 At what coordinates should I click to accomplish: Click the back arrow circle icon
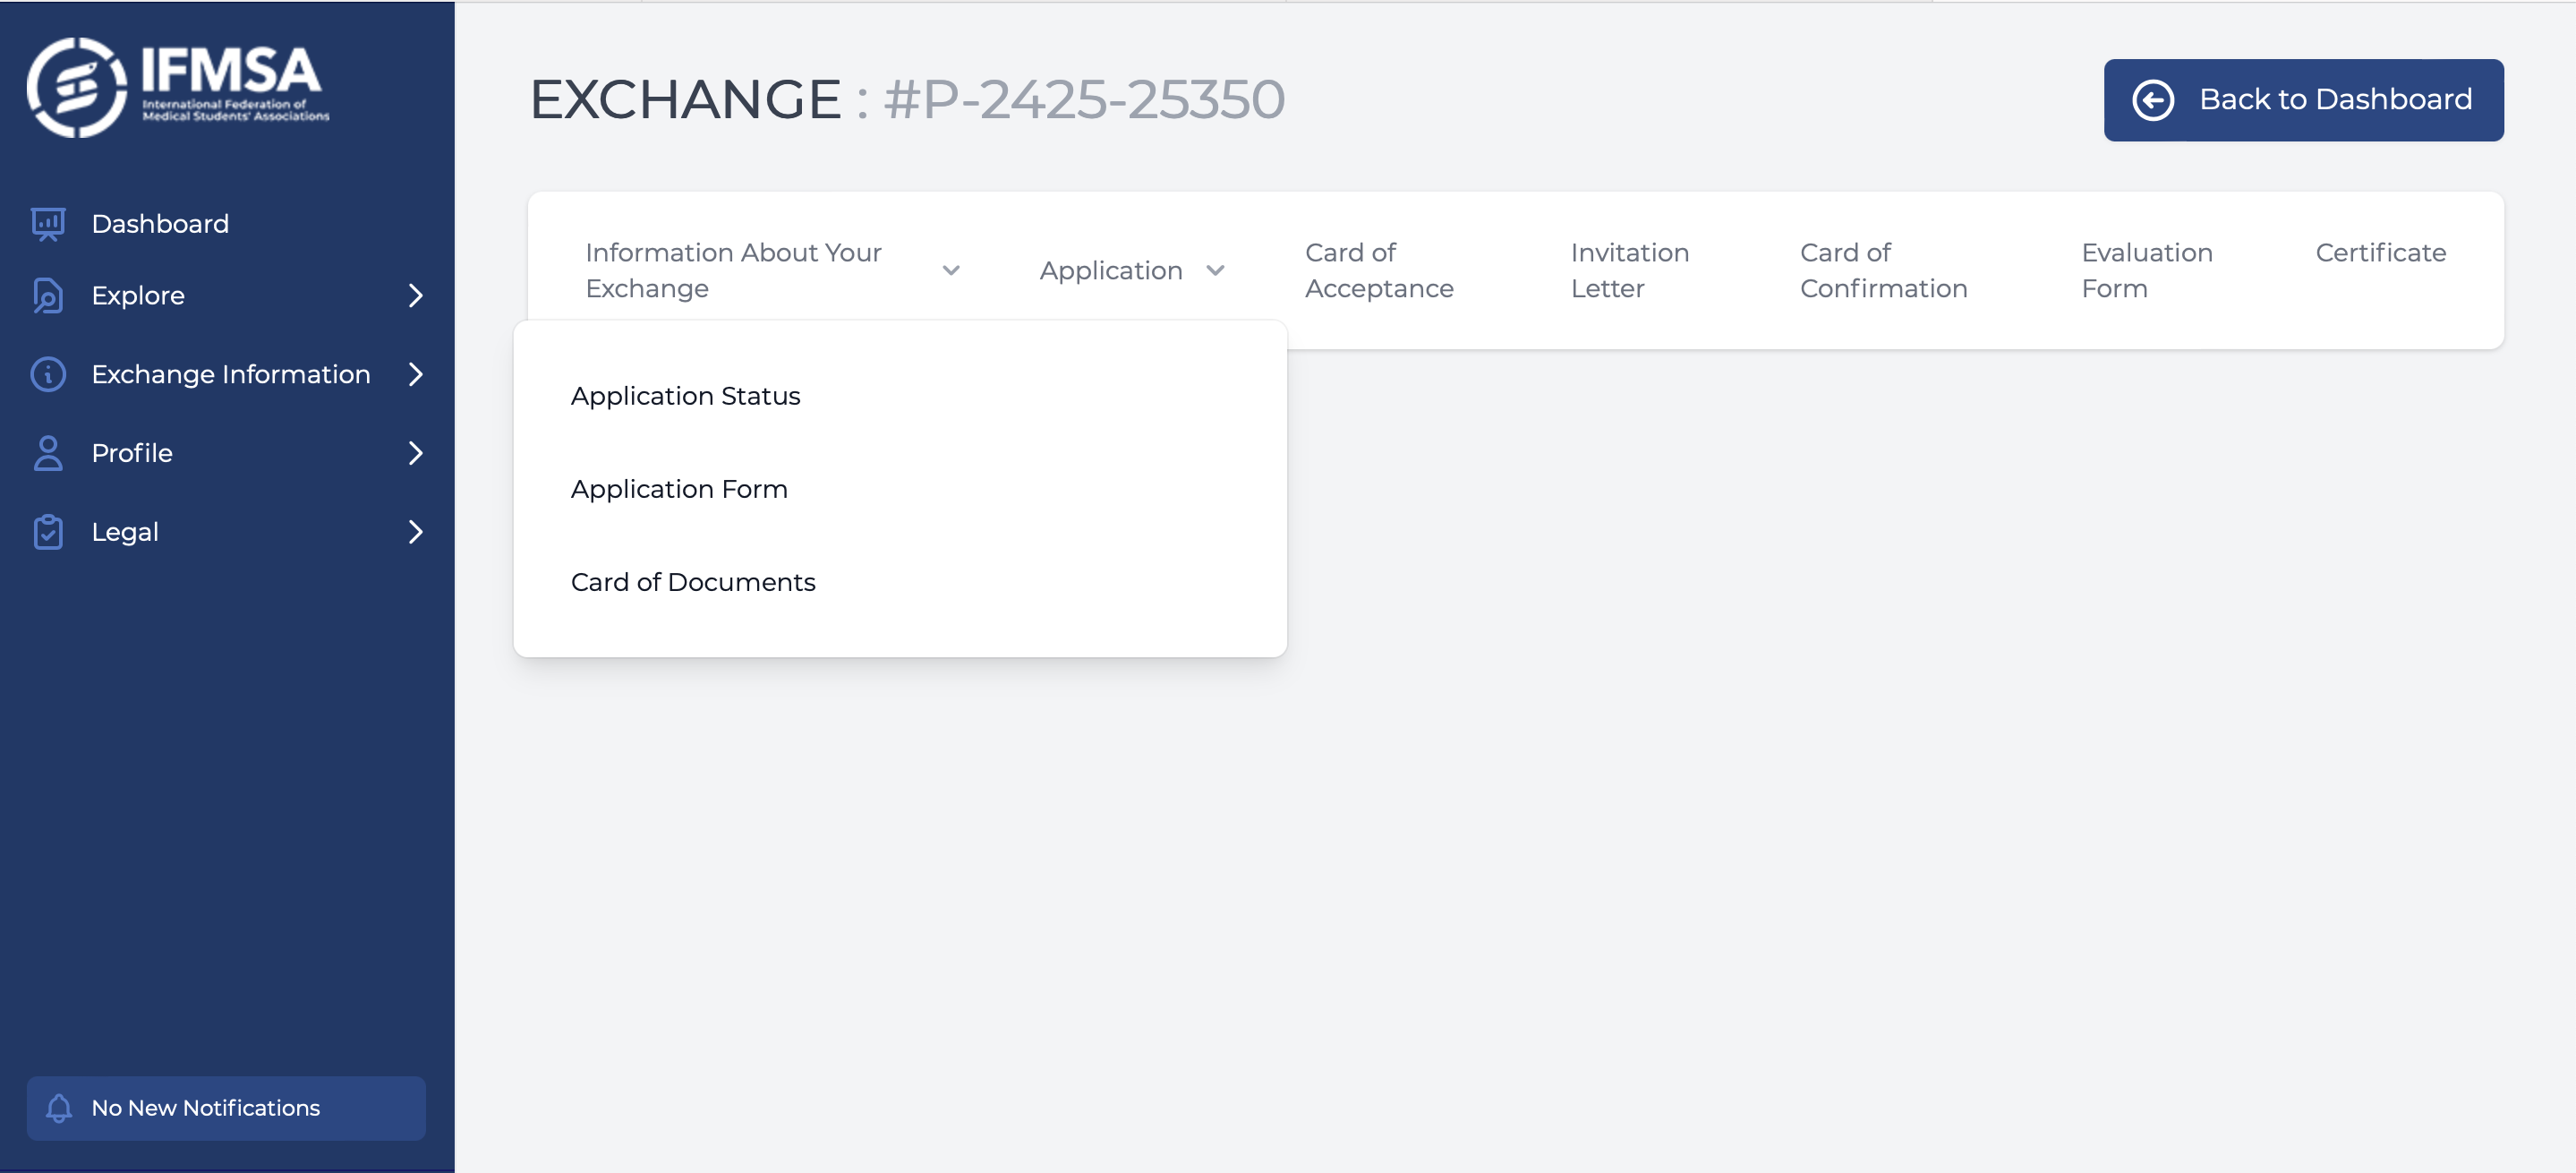[2153, 100]
